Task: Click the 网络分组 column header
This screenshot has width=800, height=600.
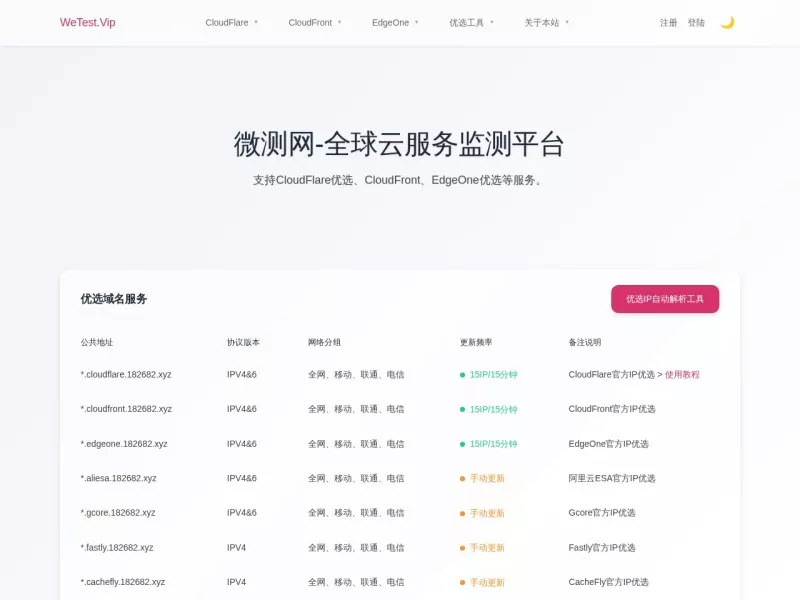Action: pyautogui.click(x=324, y=342)
